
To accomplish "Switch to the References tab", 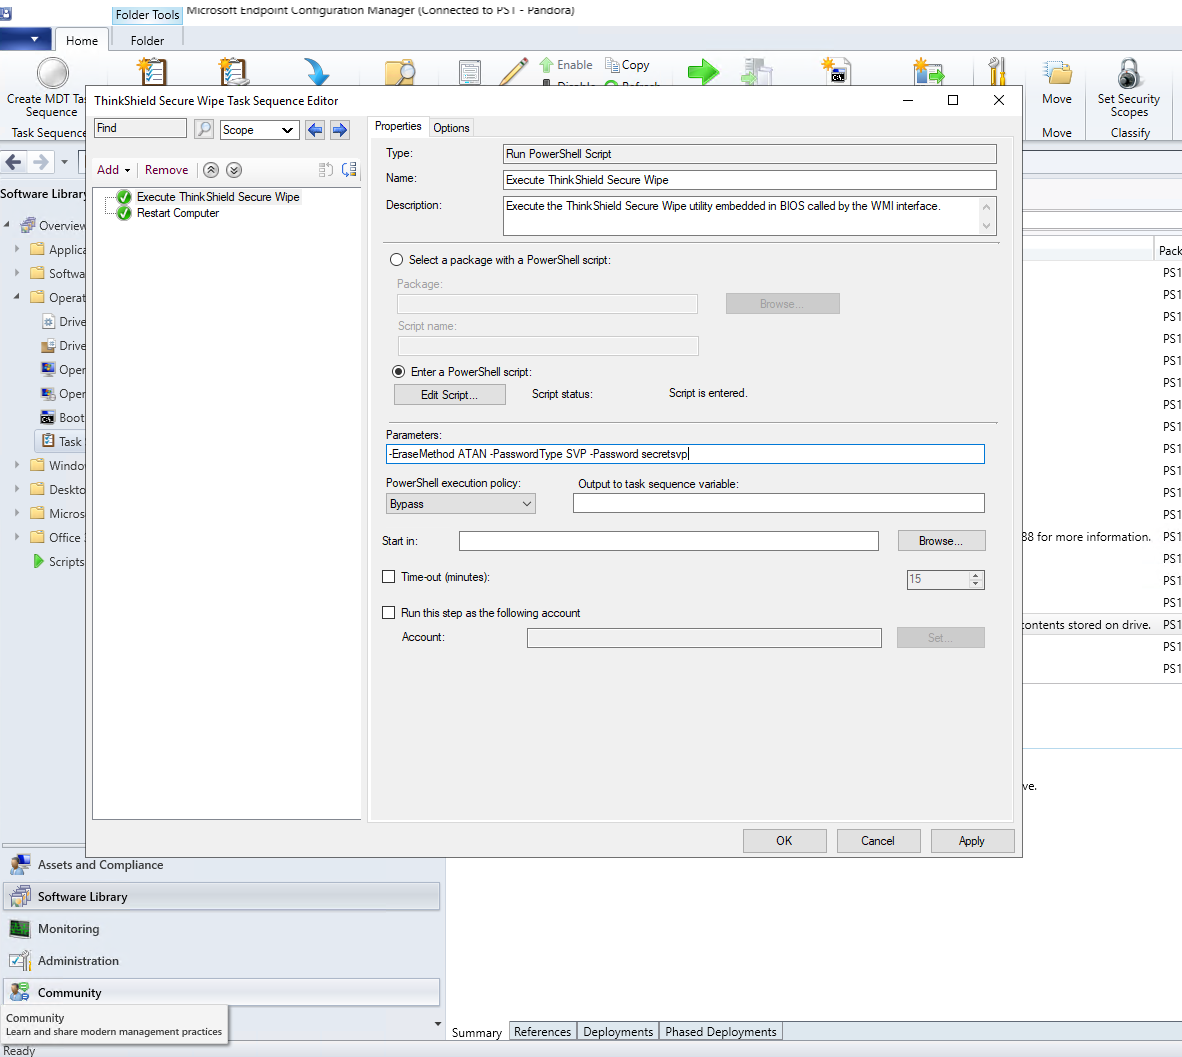I will tap(542, 1031).
